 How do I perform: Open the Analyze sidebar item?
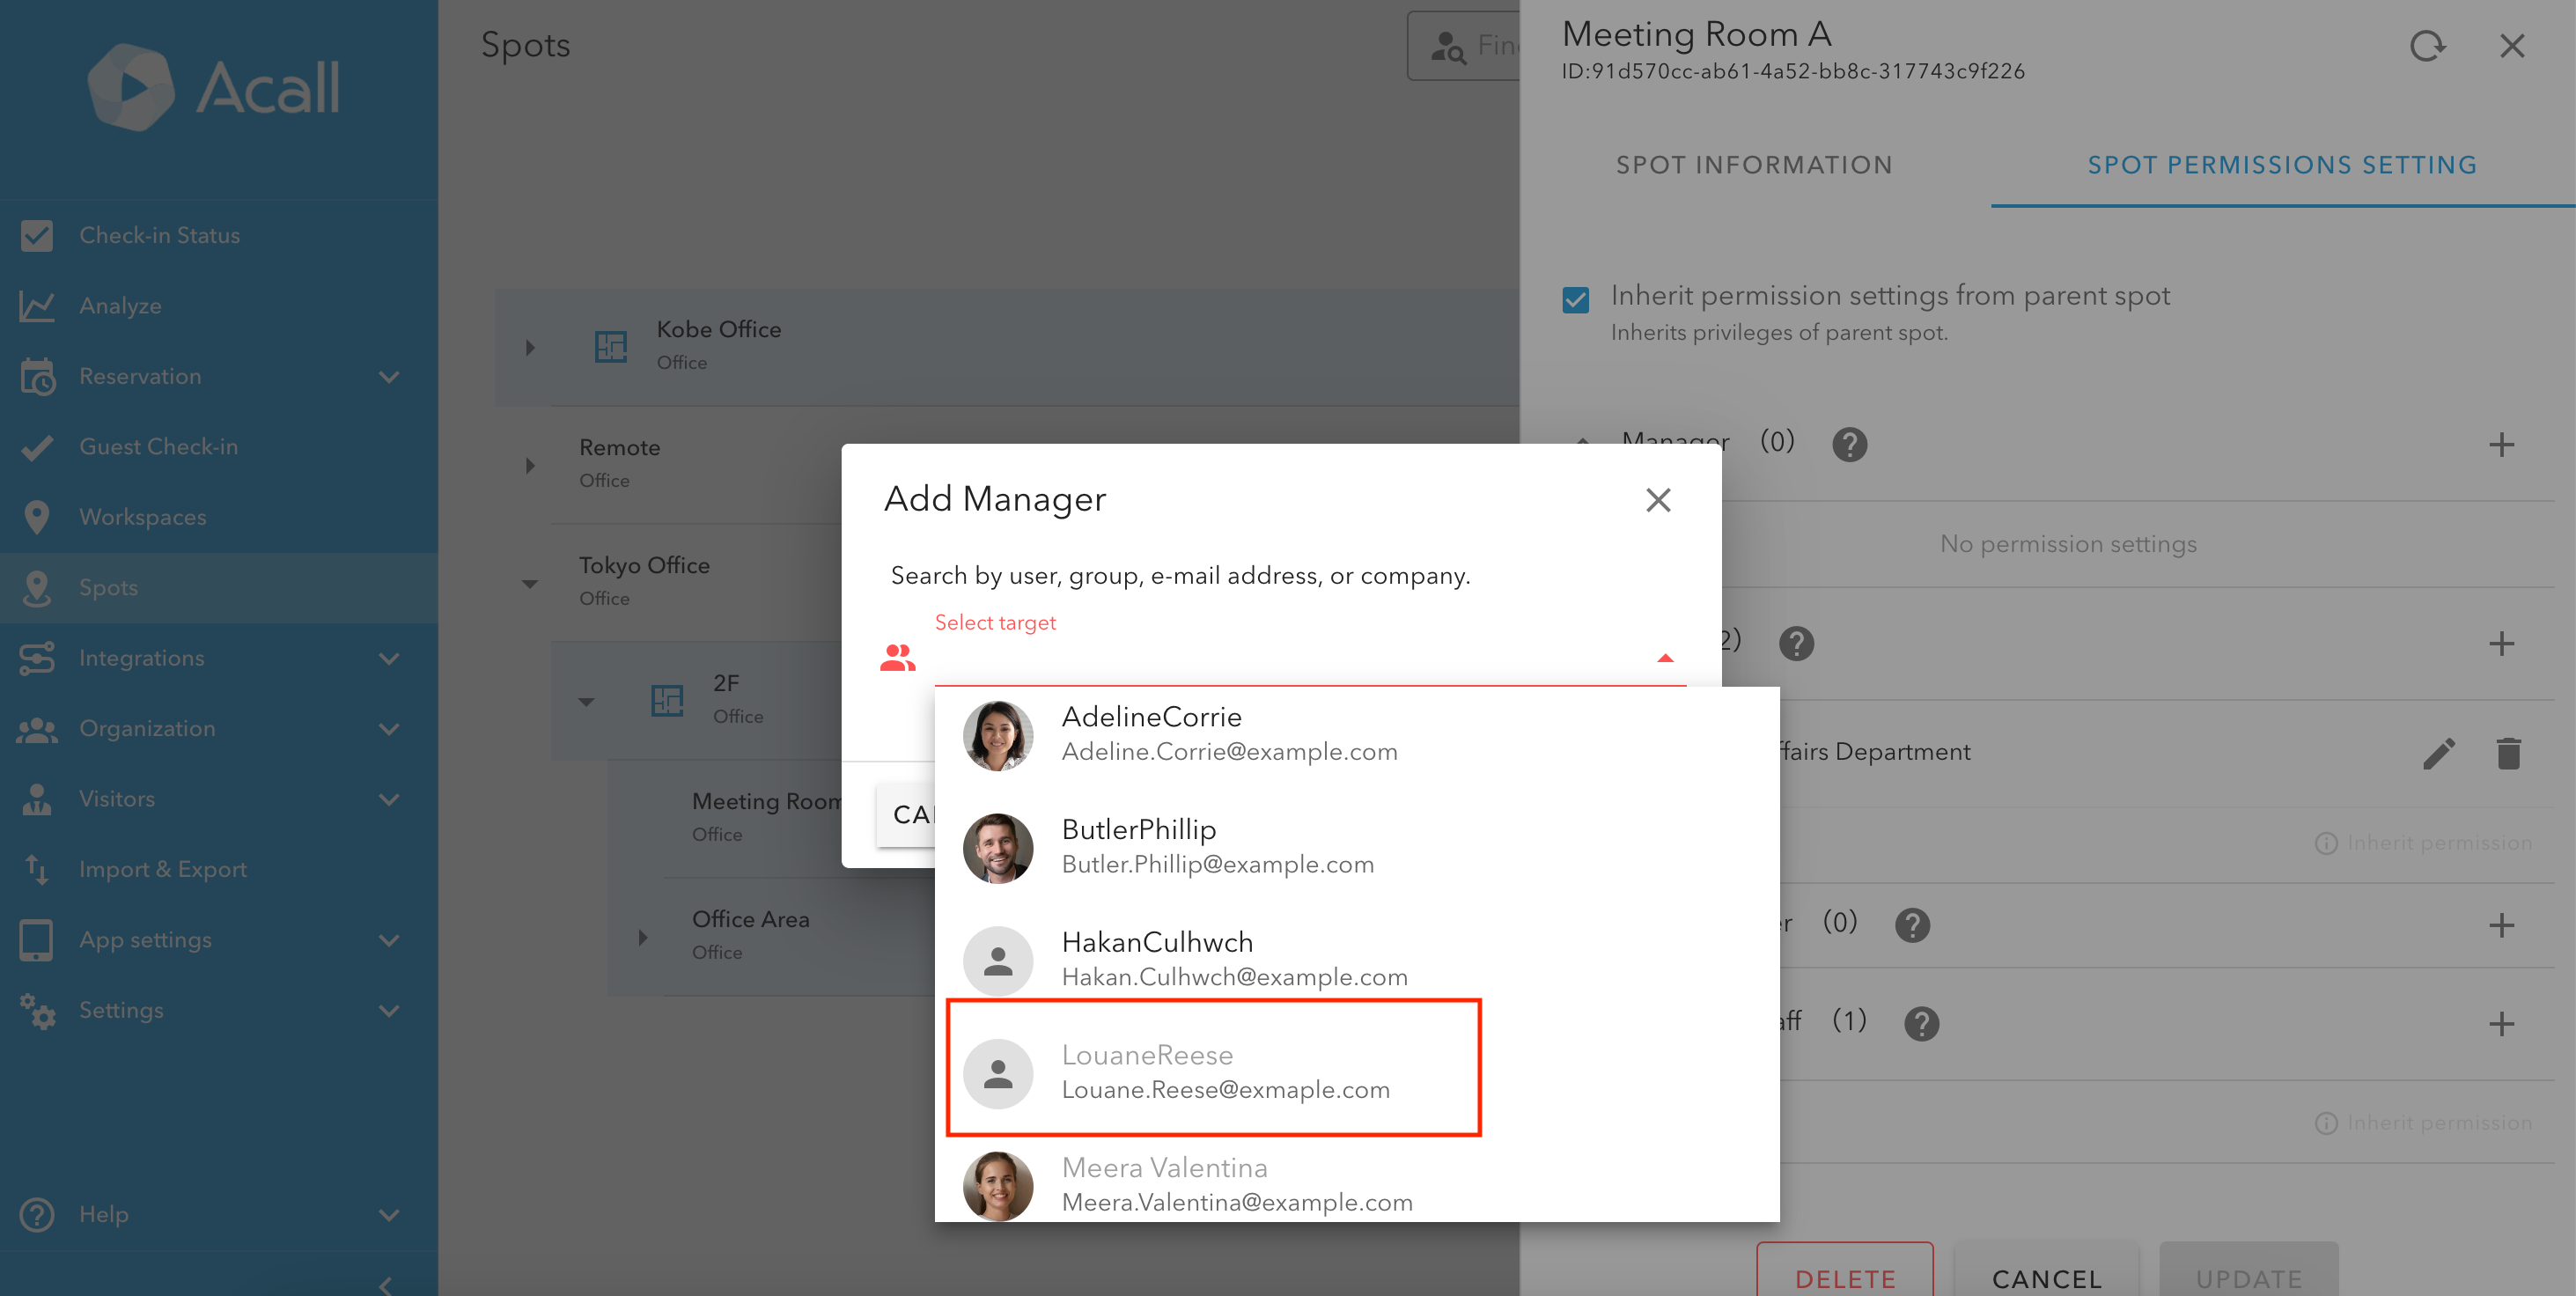120,306
